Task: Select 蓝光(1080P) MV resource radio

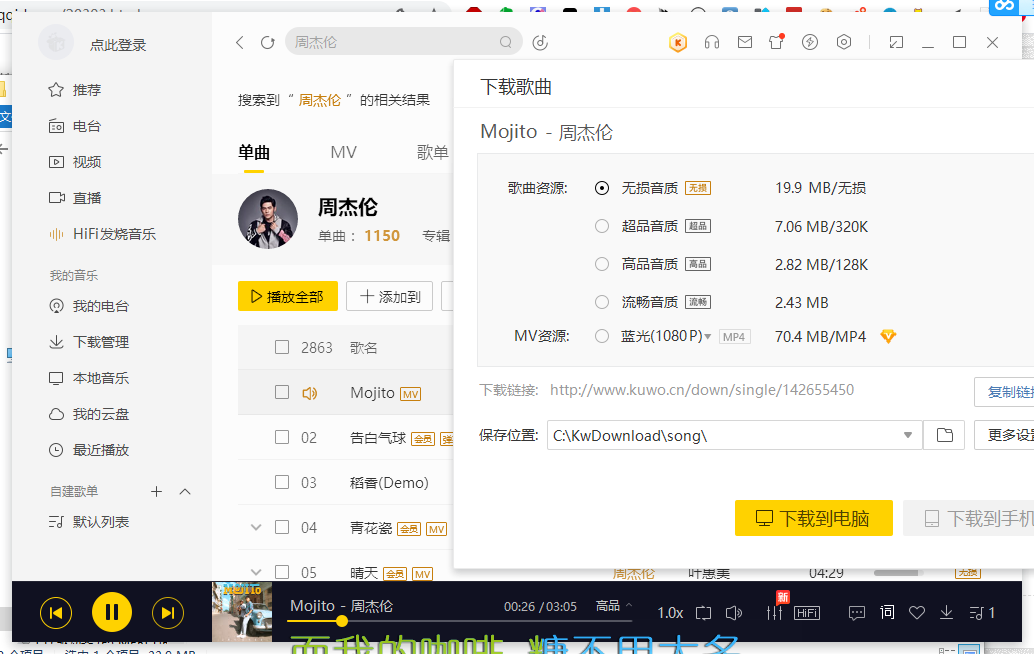Action: 601,336
